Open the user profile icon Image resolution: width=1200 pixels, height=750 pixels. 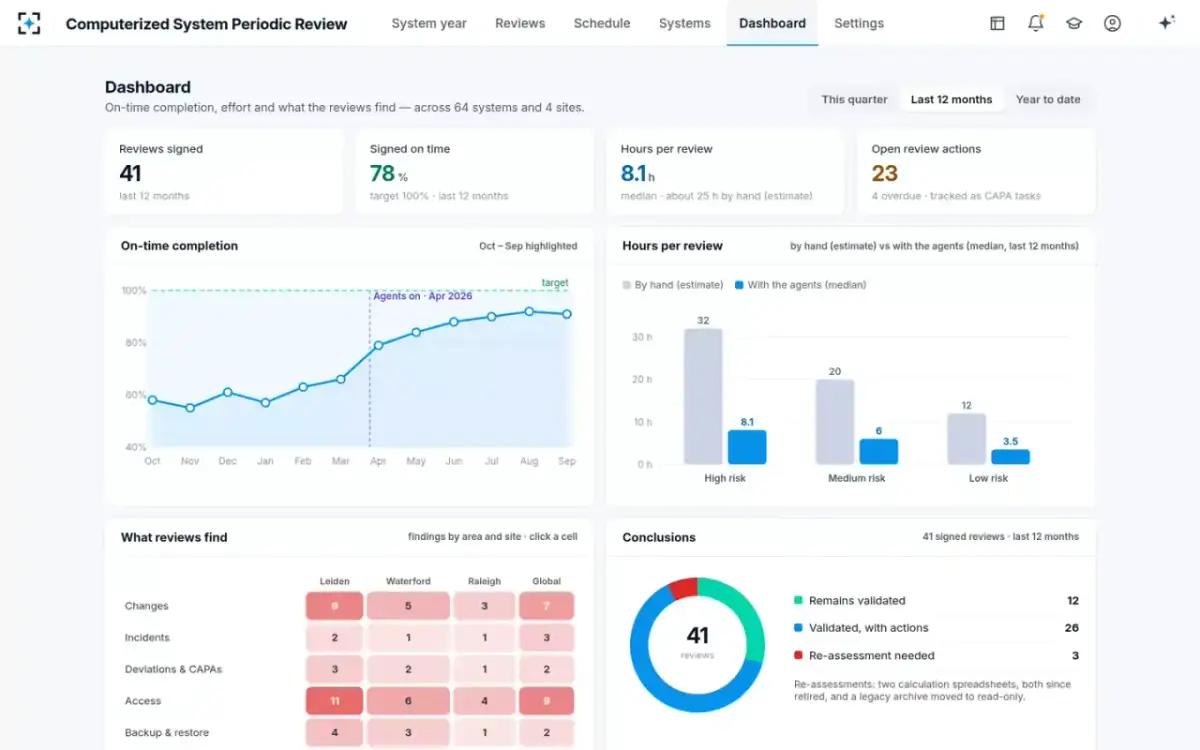tap(1112, 23)
